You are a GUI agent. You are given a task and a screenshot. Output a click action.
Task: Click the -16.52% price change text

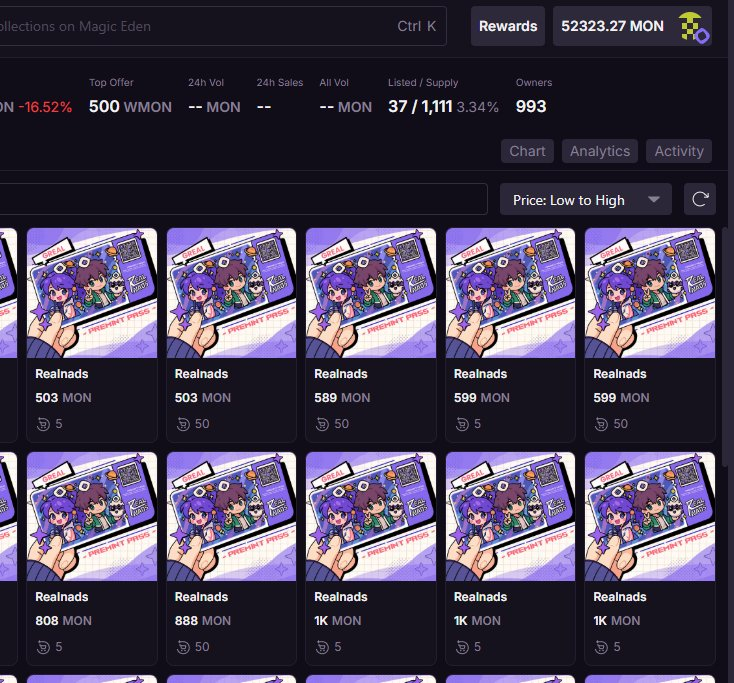[x=45, y=107]
